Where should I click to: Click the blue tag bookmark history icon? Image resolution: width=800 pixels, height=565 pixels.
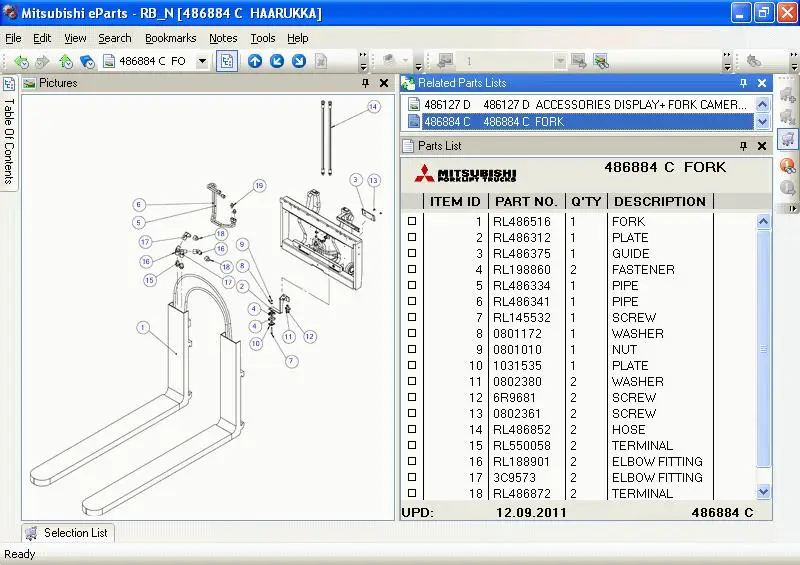87,62
